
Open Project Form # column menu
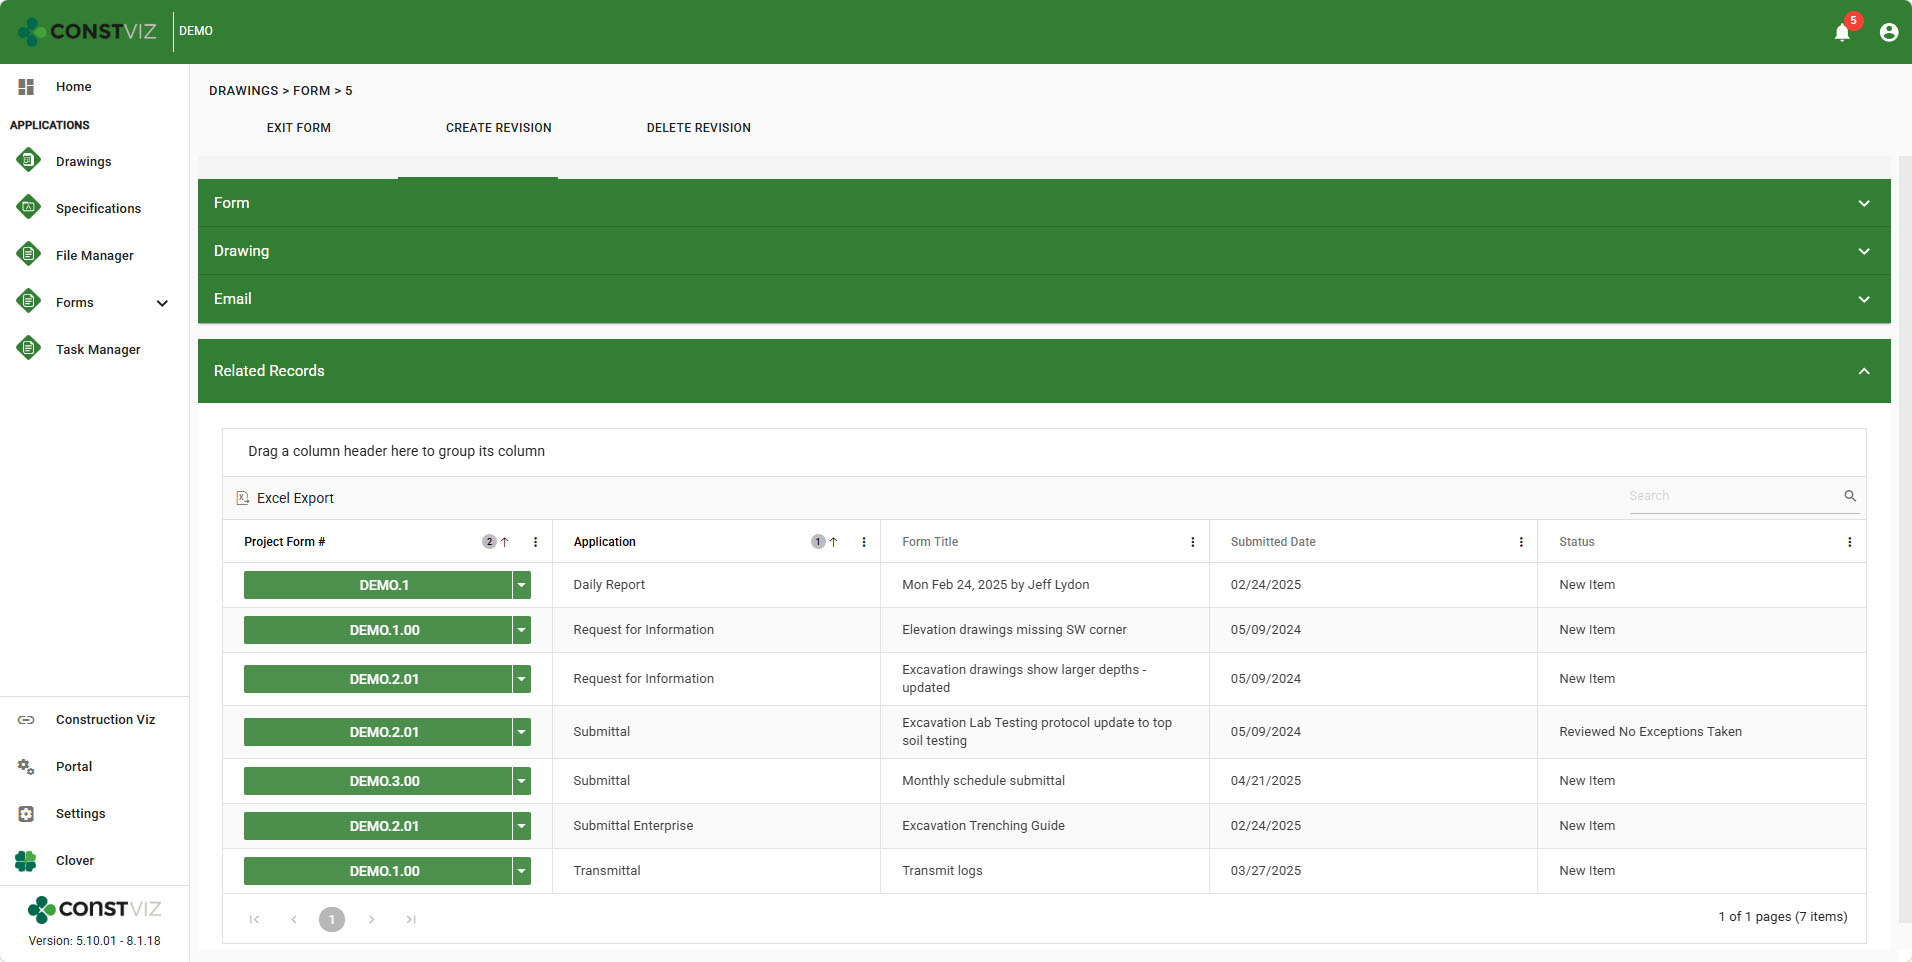[535, 542]
